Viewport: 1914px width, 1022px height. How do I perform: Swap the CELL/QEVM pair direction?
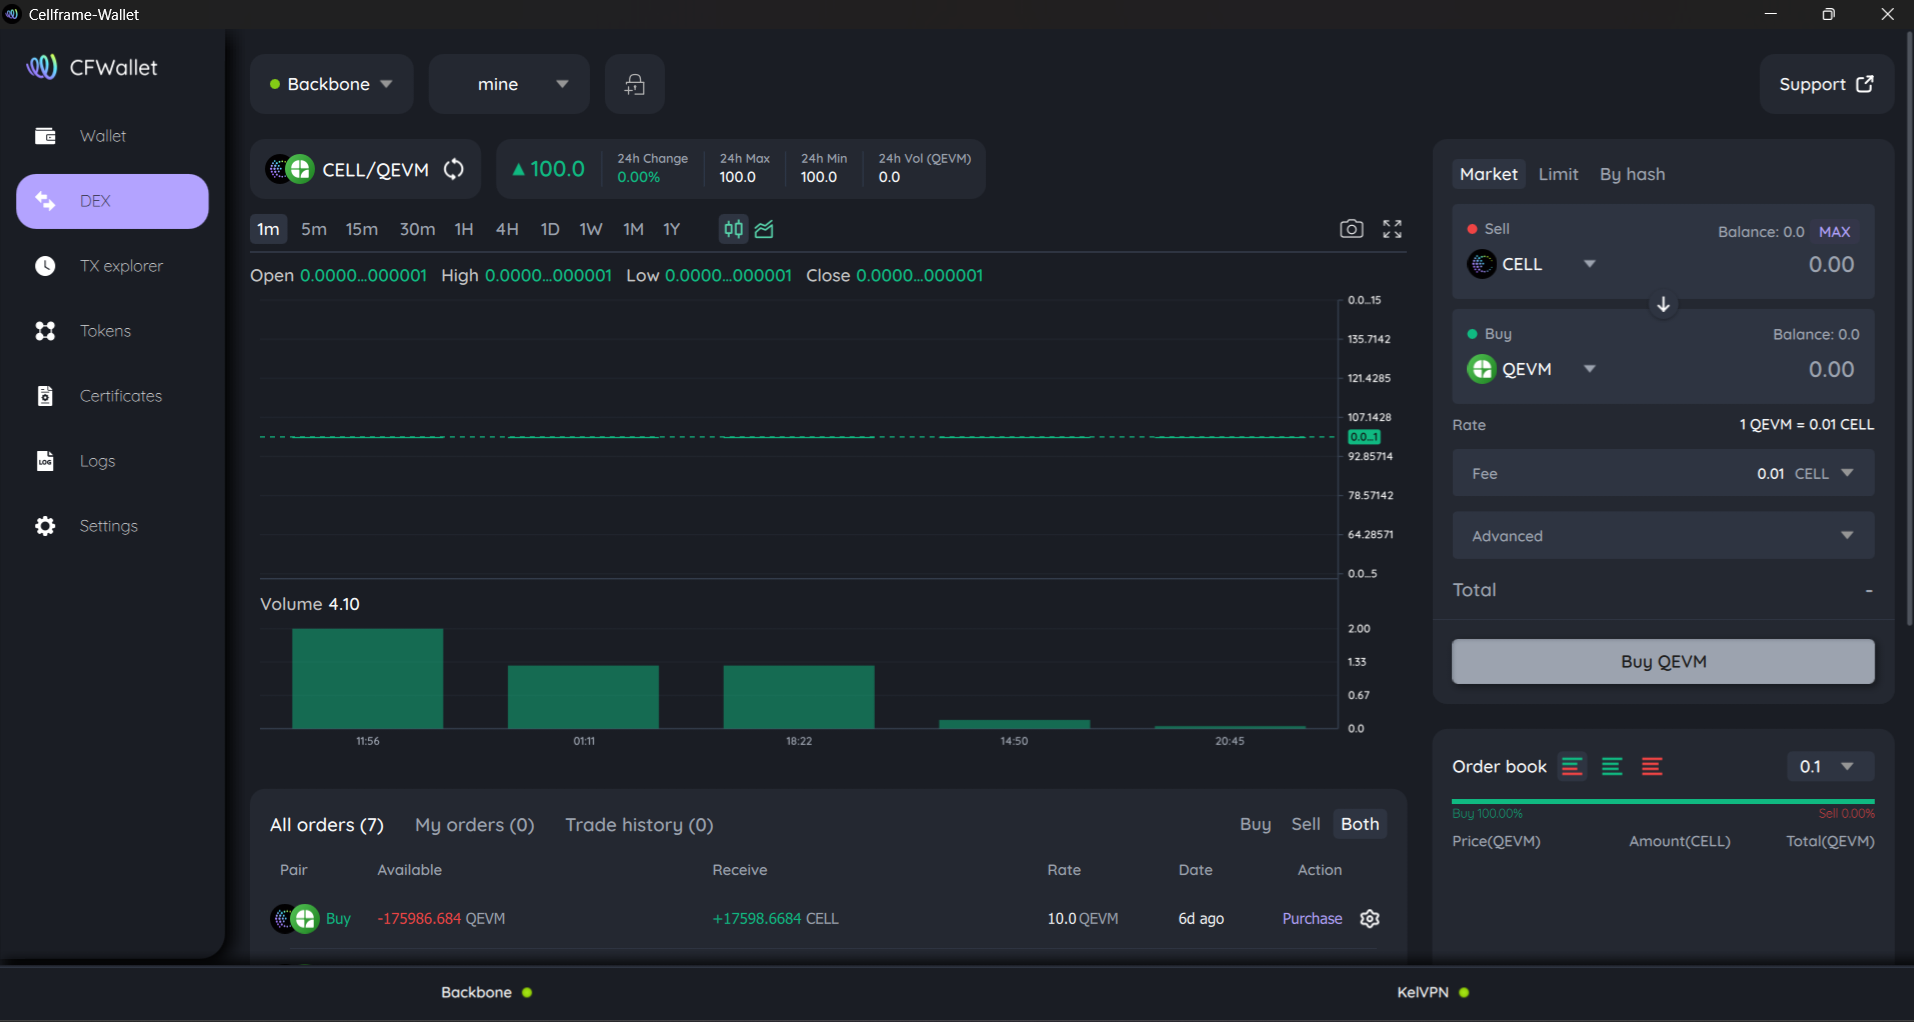tap(454, 169)
